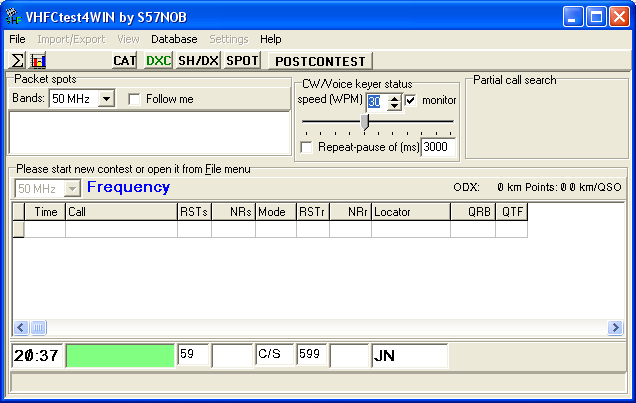Click the horizontal scrollbar left arrow
This screenshot has height=403, width=636.
pyautogui.click(x=21, y=327)
